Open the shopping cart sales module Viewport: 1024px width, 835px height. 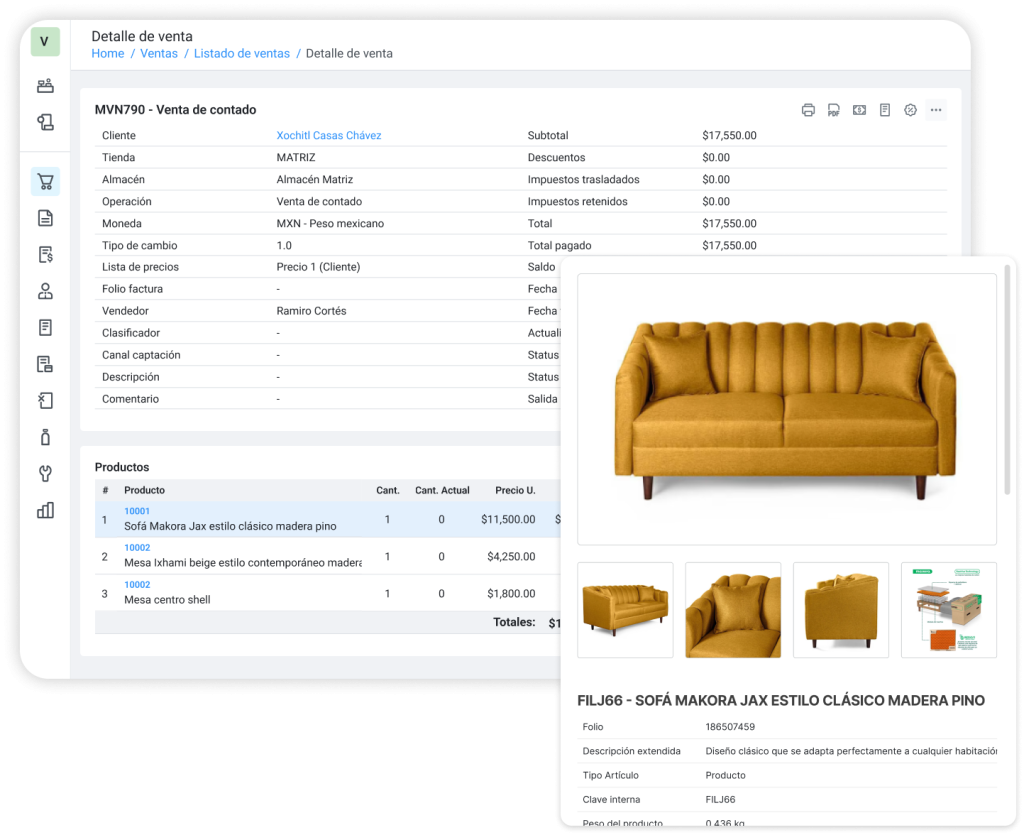tap(45, 182)
